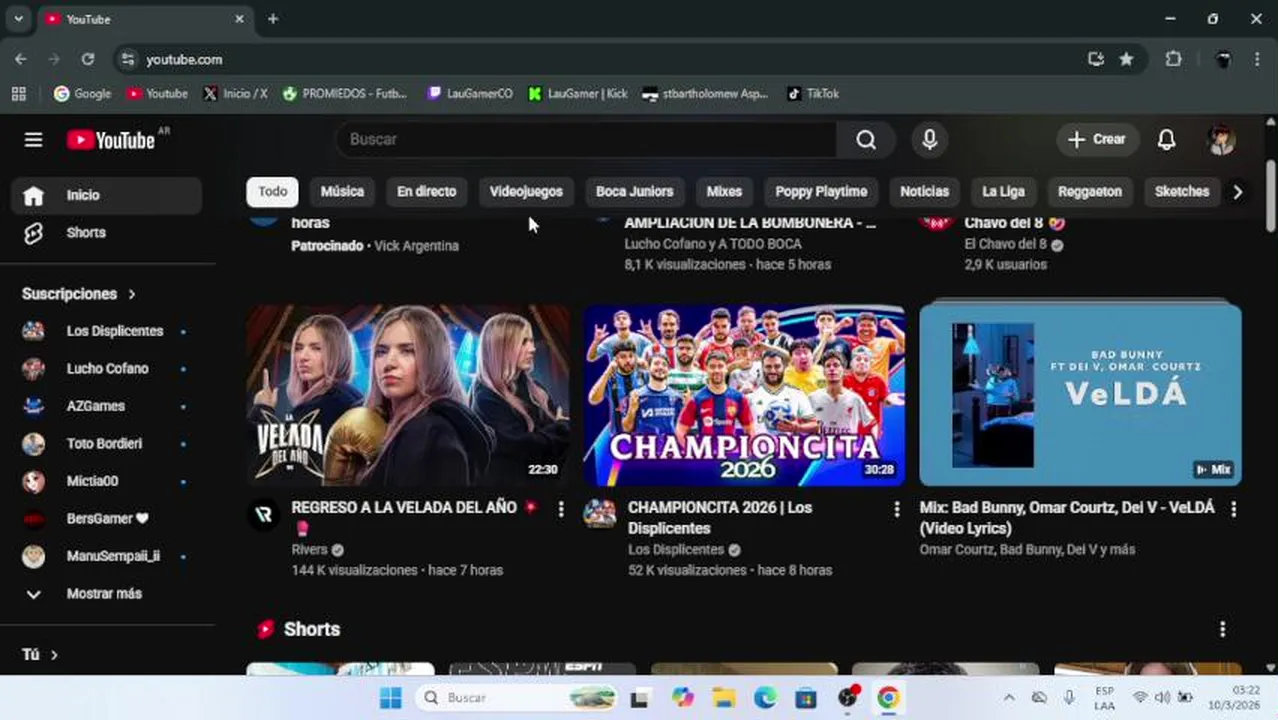This screenshot has width=1278, height=720.
Task: Open TikTok bookmark
Action: (813, 93)
